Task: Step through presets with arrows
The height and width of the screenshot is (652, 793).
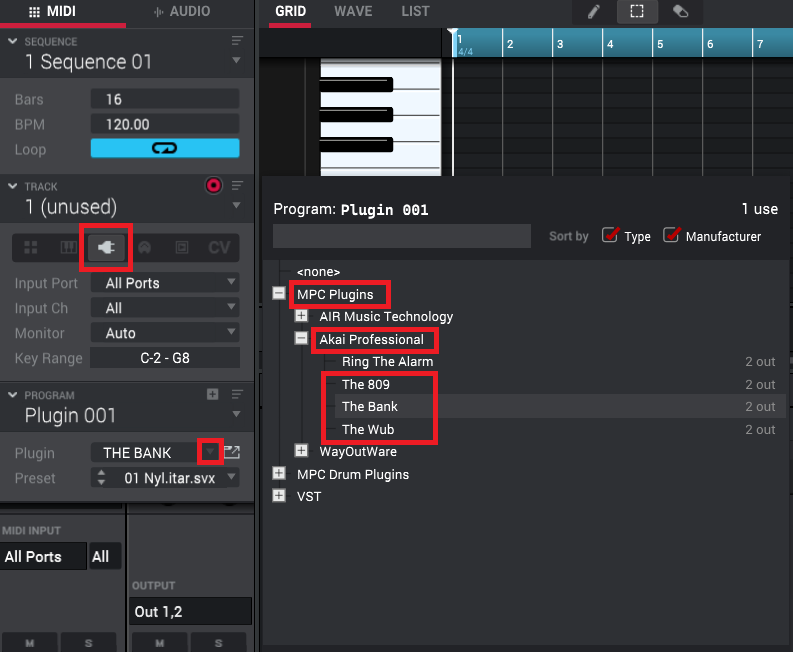Action: [101, 477]
